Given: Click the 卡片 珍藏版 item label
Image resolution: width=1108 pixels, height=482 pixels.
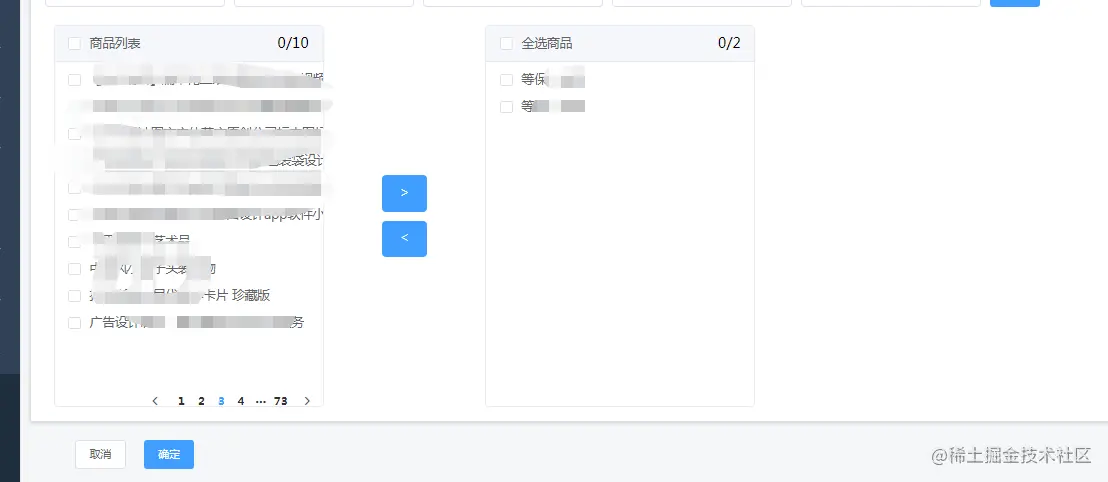Looking at the screenshot, I should coord(180,295).
